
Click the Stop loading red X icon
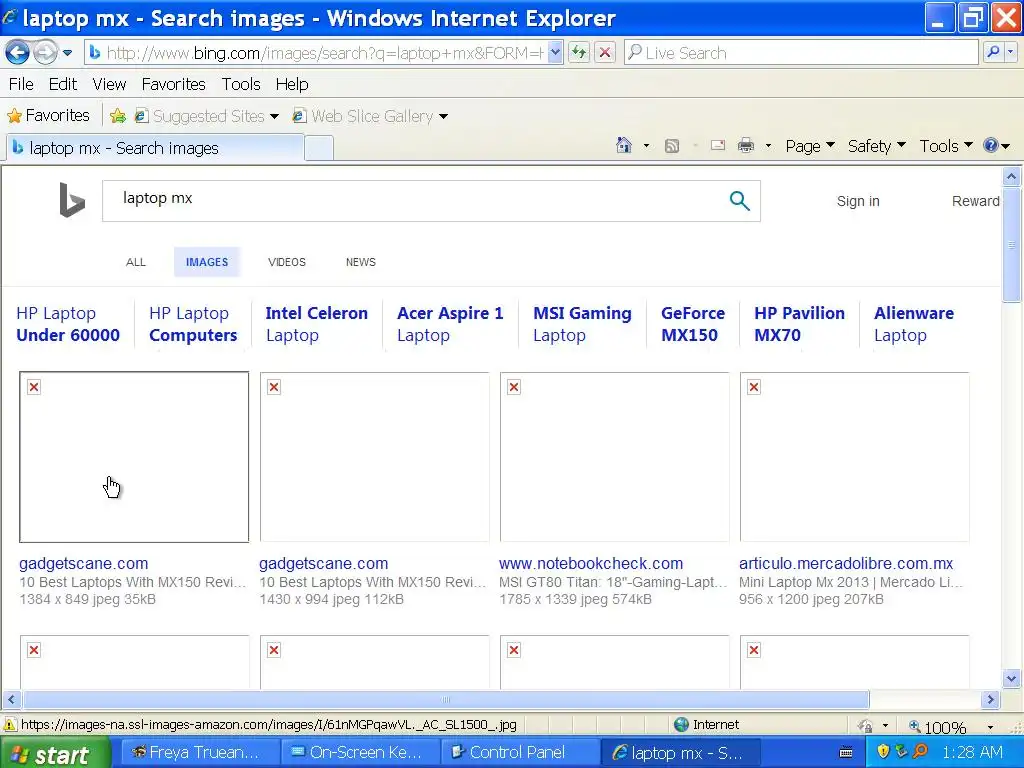[605, 53]
